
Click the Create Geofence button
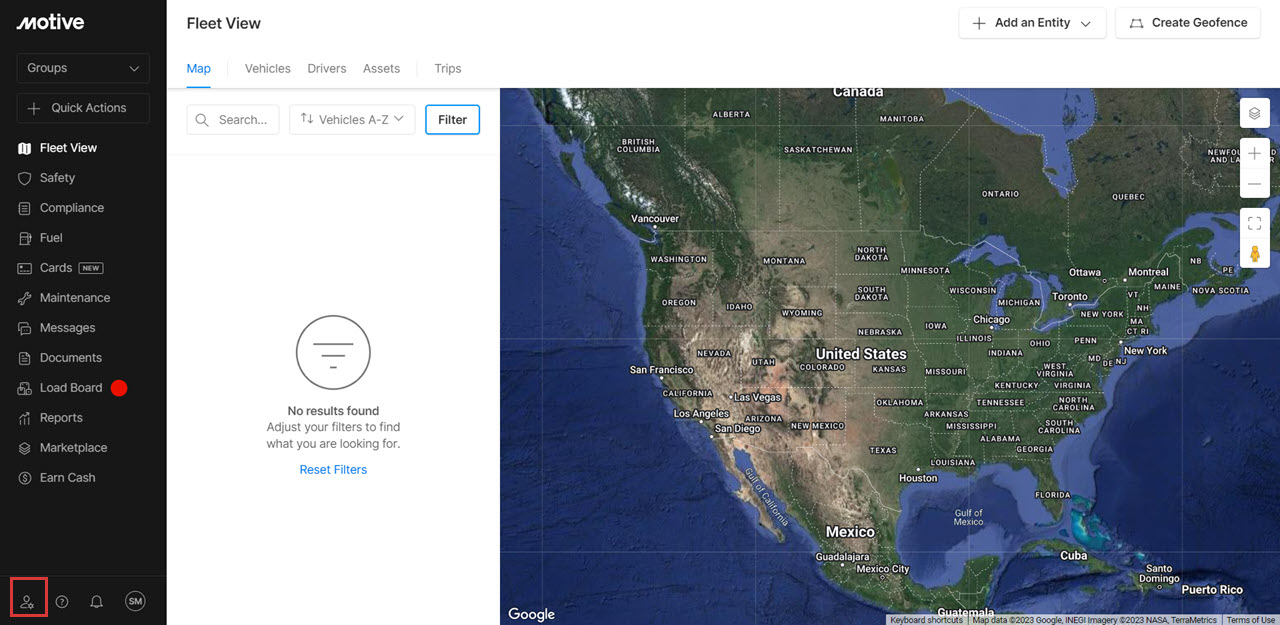click(x=1189, y=23)
